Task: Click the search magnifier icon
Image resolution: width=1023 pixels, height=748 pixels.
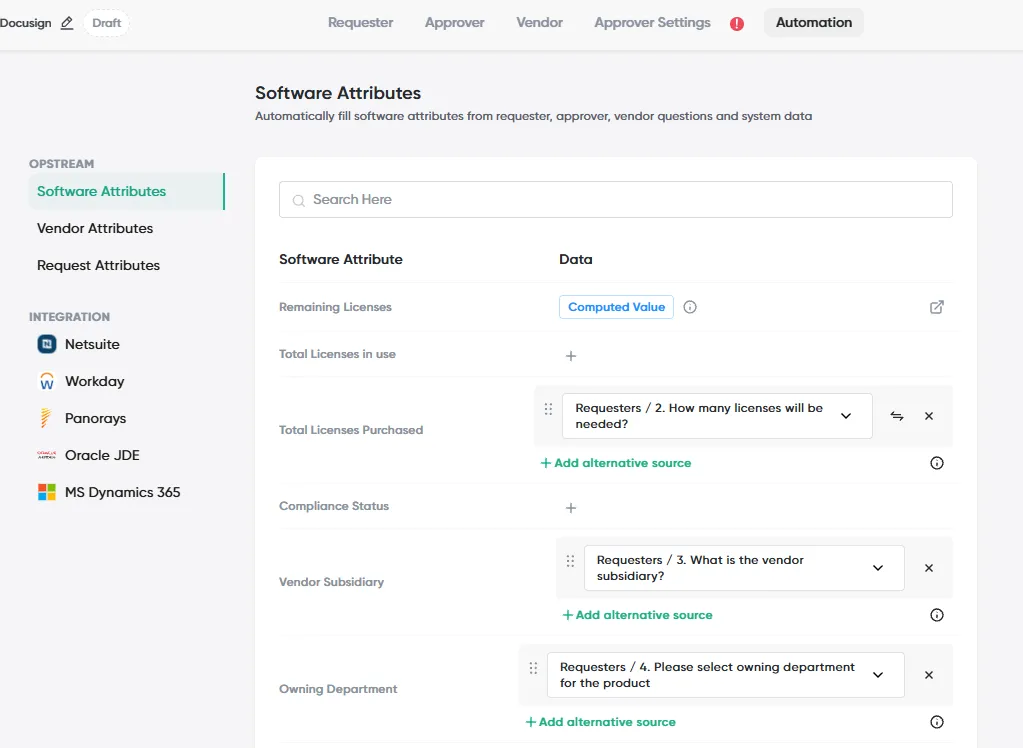Action: pos(298,200)
